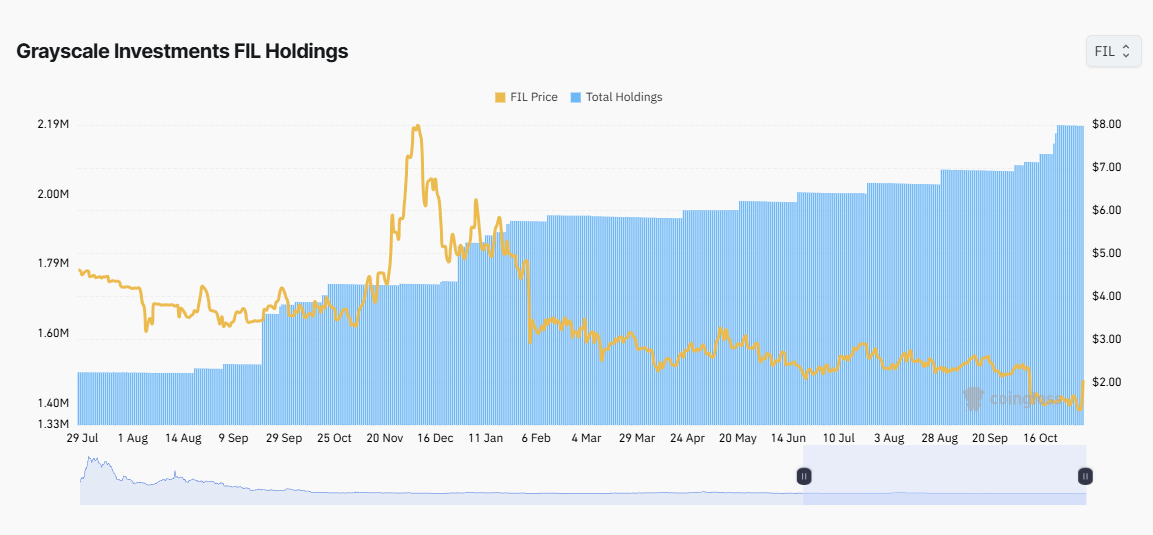Click the early price spike in overview navigator
The height and width of the screenshot is (535, 1153).
94,463
